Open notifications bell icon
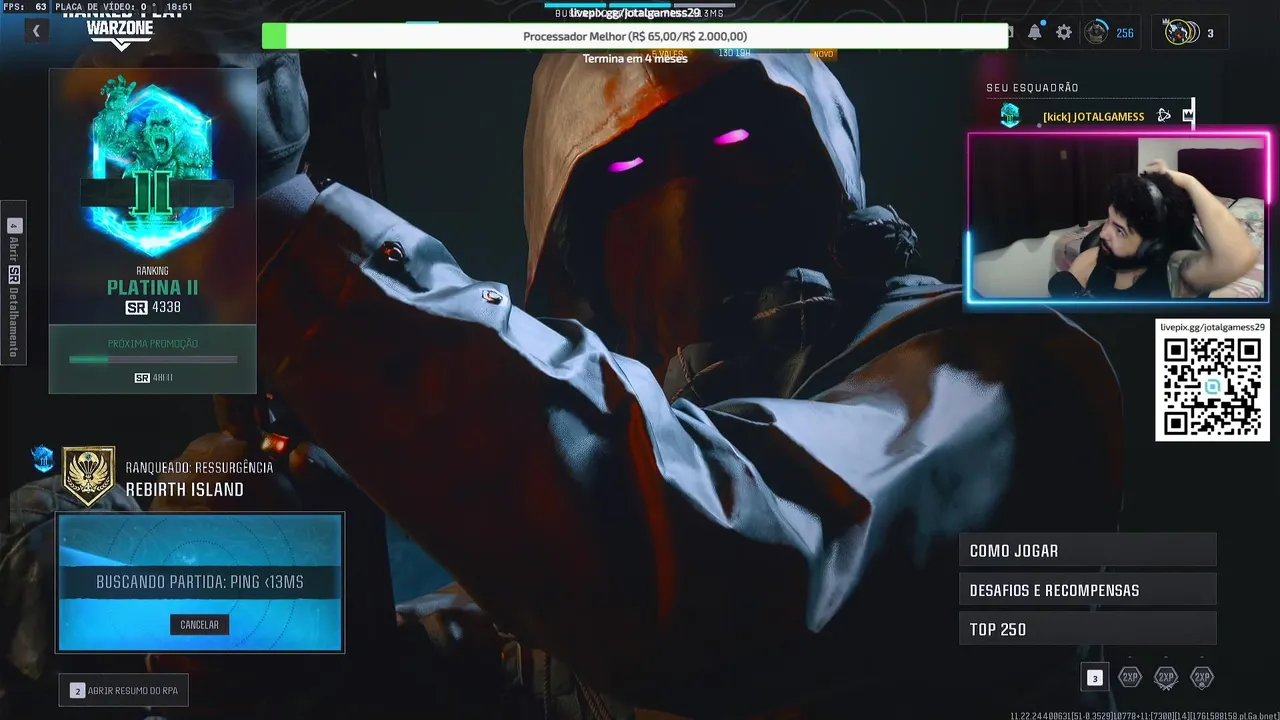The height and width of the screenshot is (720, 1280). pyautogui.click(x=1035, y=33)
